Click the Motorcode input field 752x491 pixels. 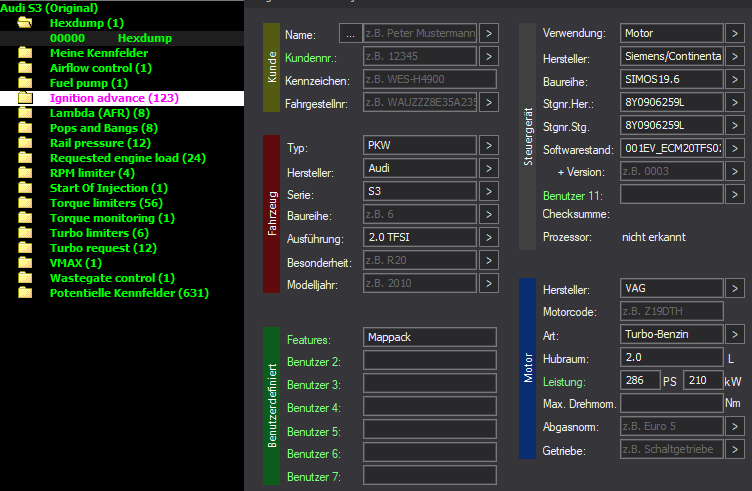671,311
